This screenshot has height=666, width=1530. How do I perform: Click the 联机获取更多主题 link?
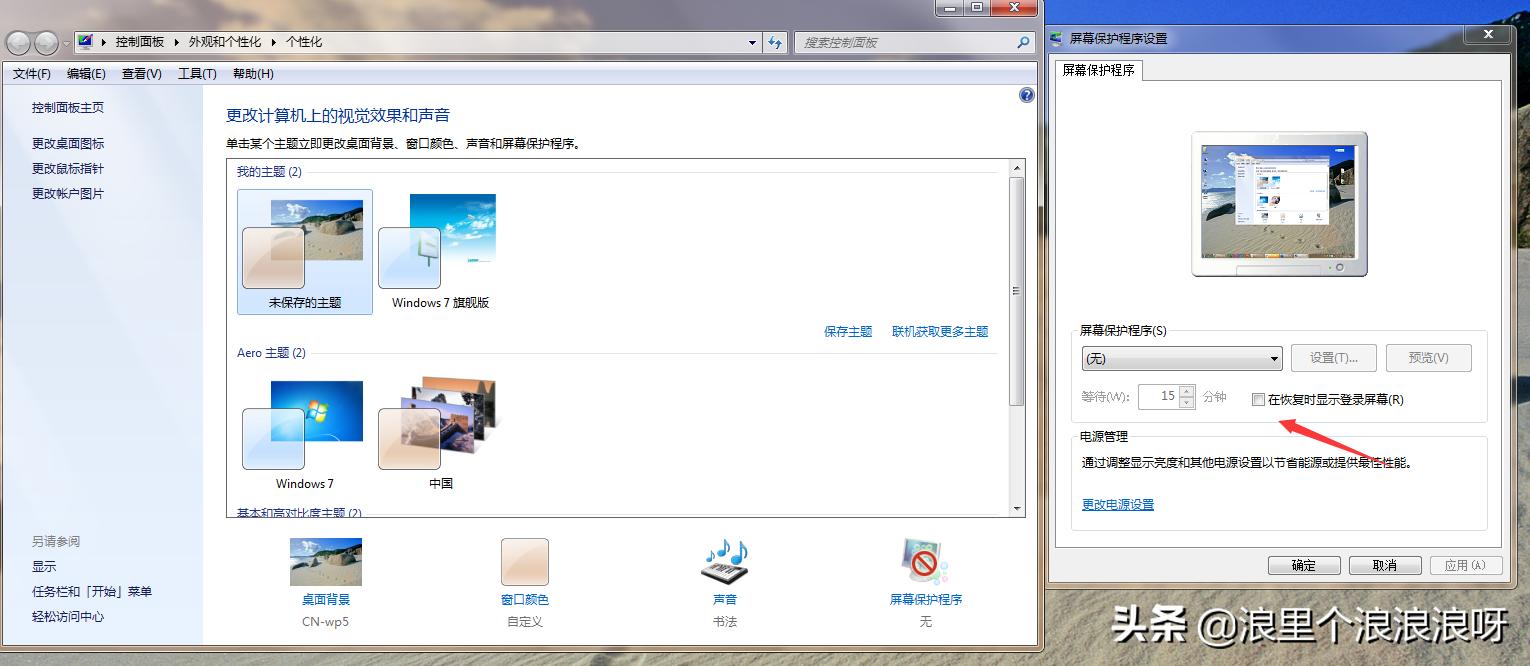(940, 332)
